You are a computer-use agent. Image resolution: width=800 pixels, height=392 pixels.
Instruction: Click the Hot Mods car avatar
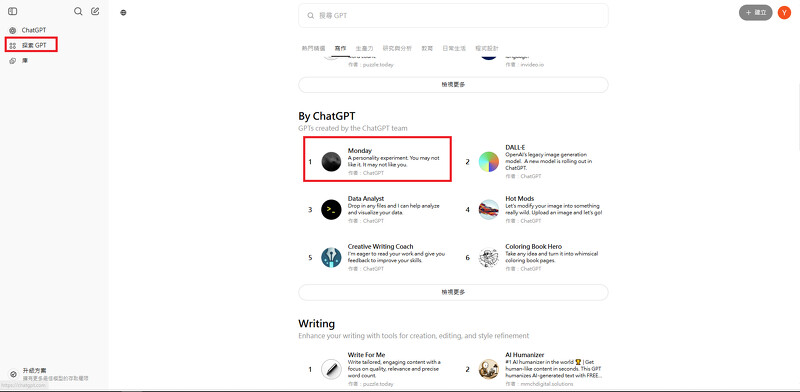click(x=488, y=210)
